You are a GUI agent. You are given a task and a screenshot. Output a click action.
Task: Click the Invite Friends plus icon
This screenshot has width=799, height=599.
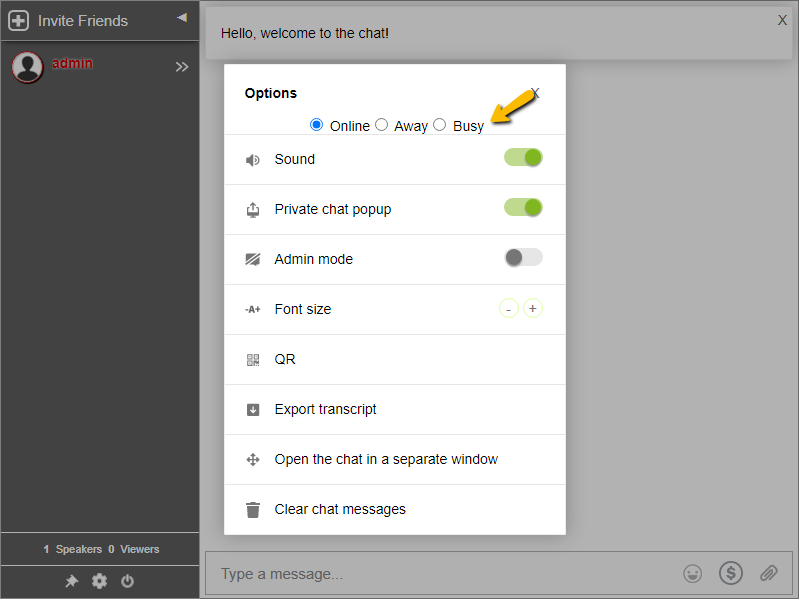pyautogui.click(x=19, y=21)
